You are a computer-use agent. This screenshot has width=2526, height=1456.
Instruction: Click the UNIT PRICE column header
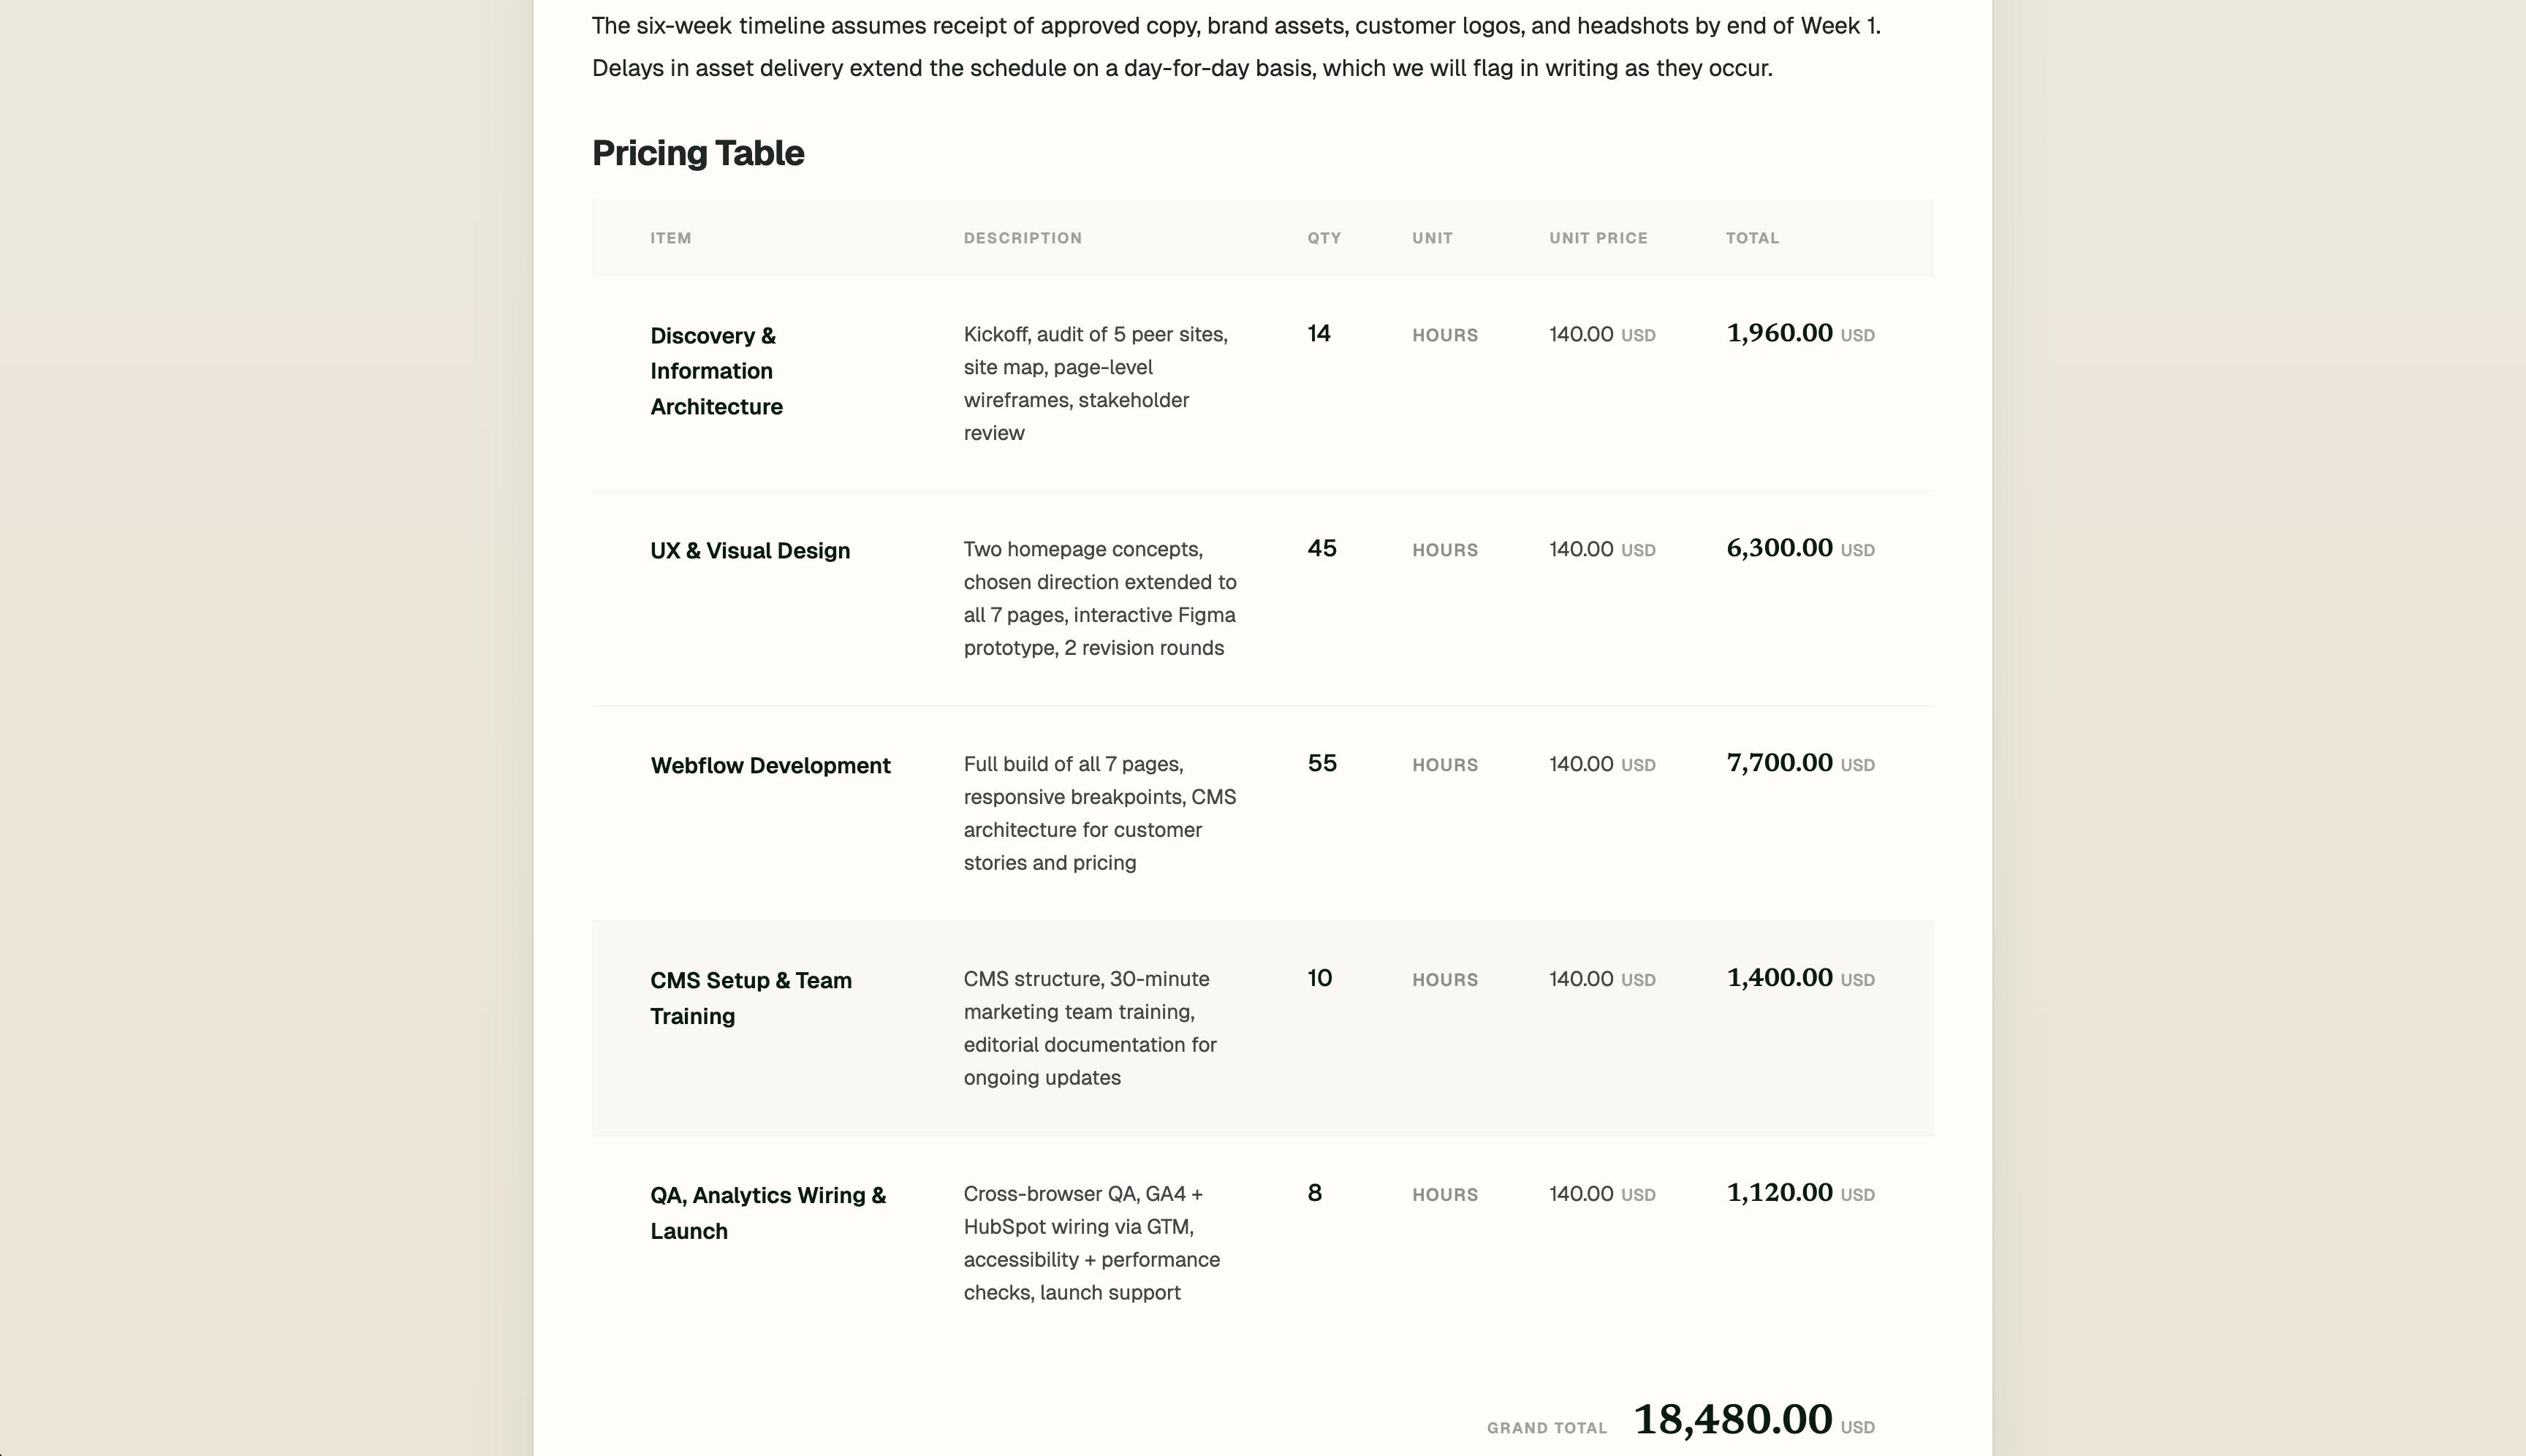1598,238
